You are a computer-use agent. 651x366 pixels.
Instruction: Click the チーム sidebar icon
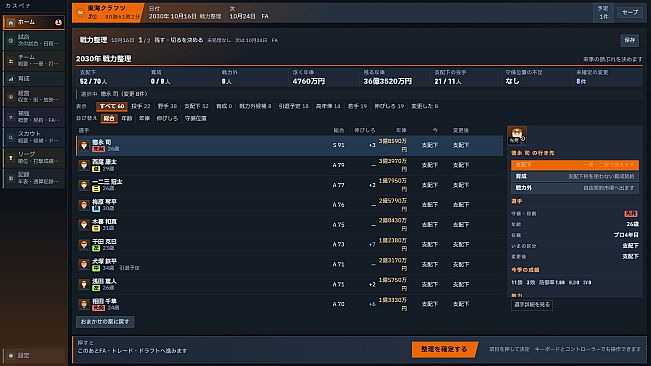11,61
